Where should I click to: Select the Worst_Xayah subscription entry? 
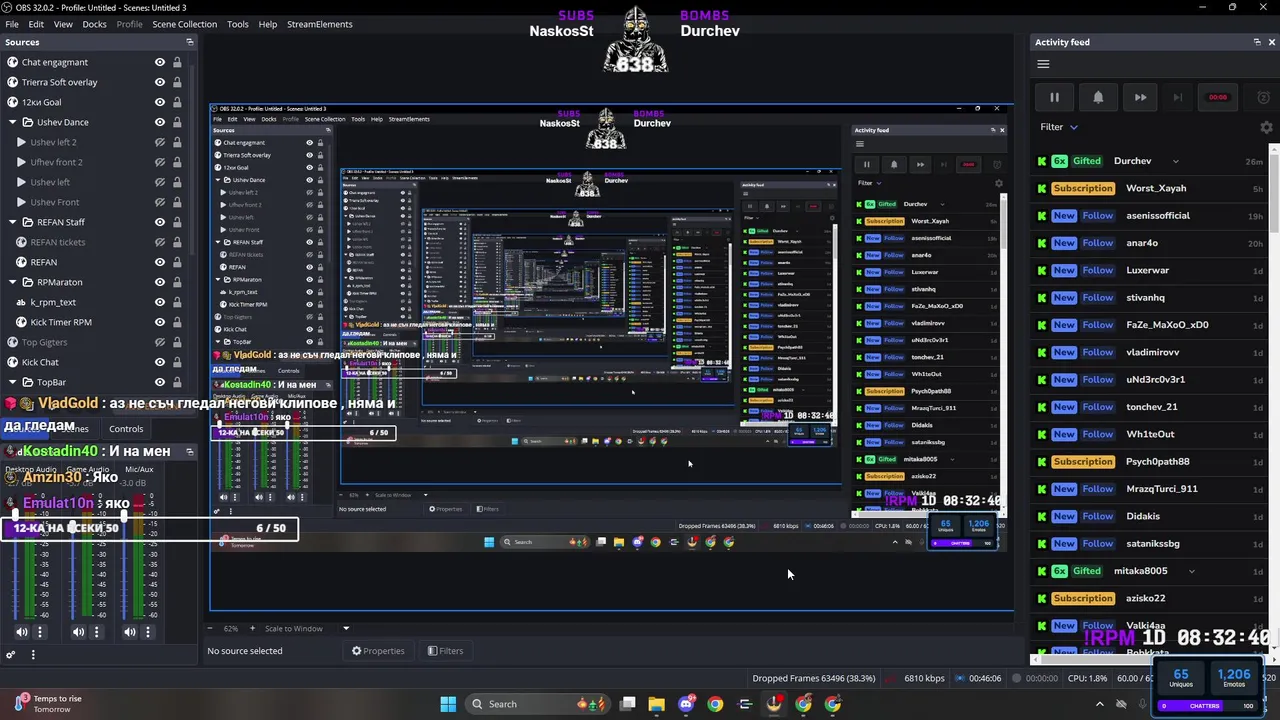(1152, 188)
